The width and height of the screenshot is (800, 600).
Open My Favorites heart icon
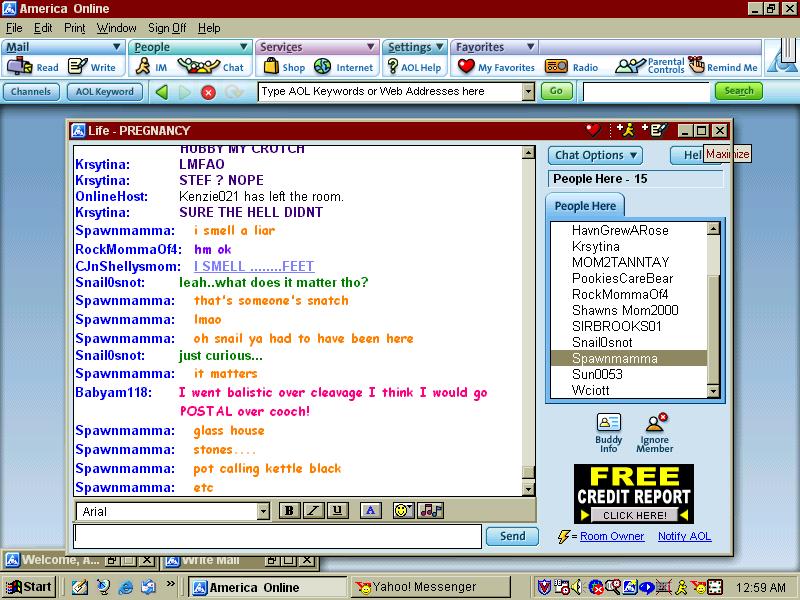(x=495, y=67)
